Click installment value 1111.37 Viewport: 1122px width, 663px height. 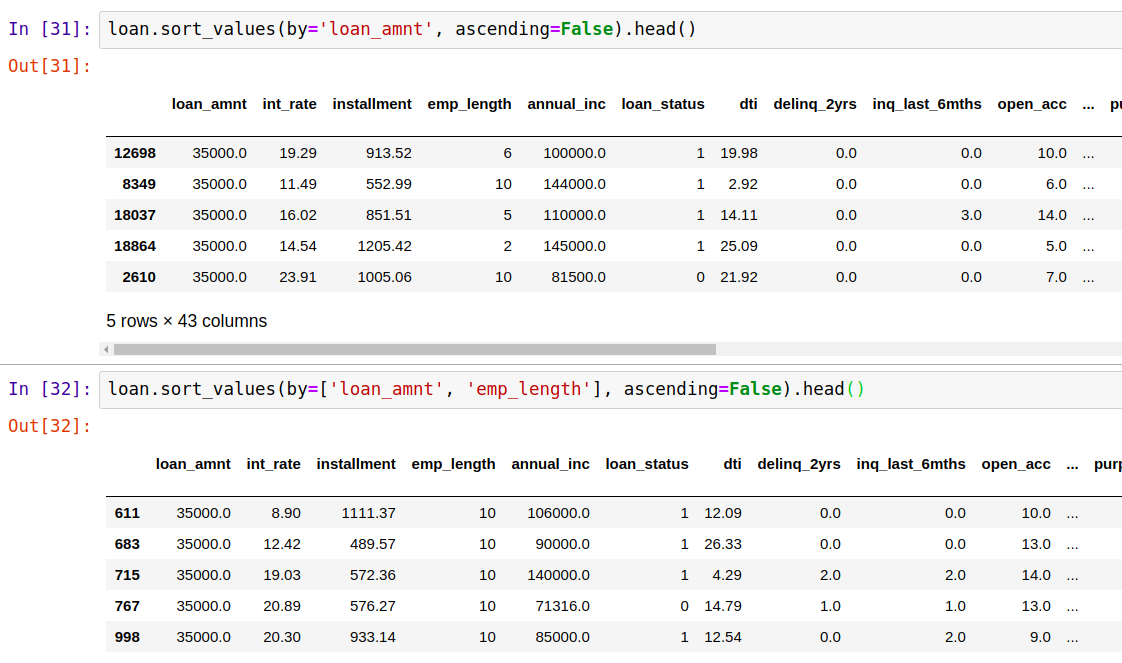pos(369,513)
